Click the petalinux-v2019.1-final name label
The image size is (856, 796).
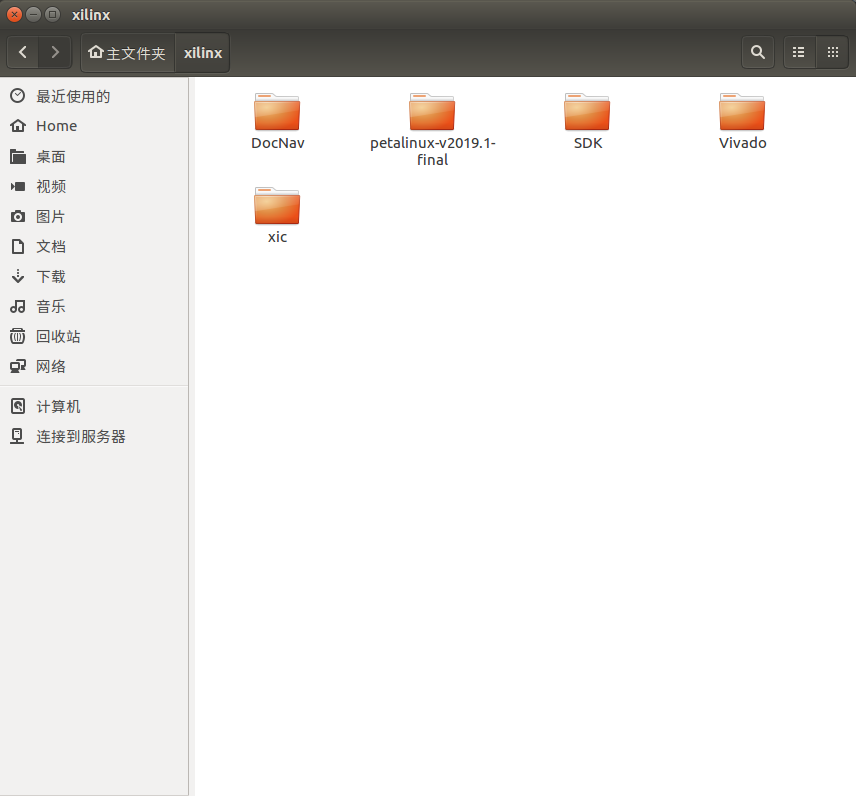tap(432, 151)
